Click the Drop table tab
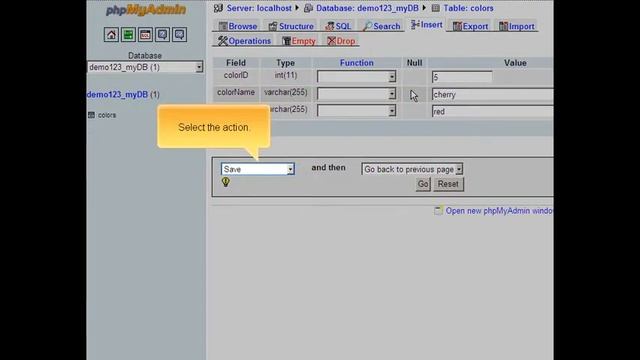 coord(341,41)
